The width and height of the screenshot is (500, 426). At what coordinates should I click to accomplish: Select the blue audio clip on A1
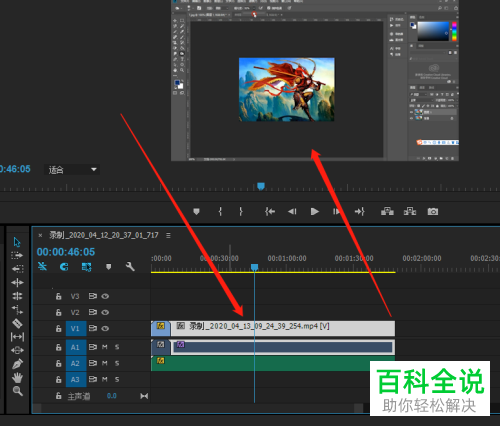pos(283,347)
